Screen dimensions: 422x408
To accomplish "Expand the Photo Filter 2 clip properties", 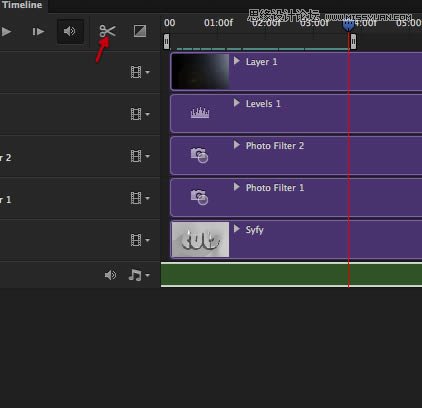I will click(x=237, y=145).
